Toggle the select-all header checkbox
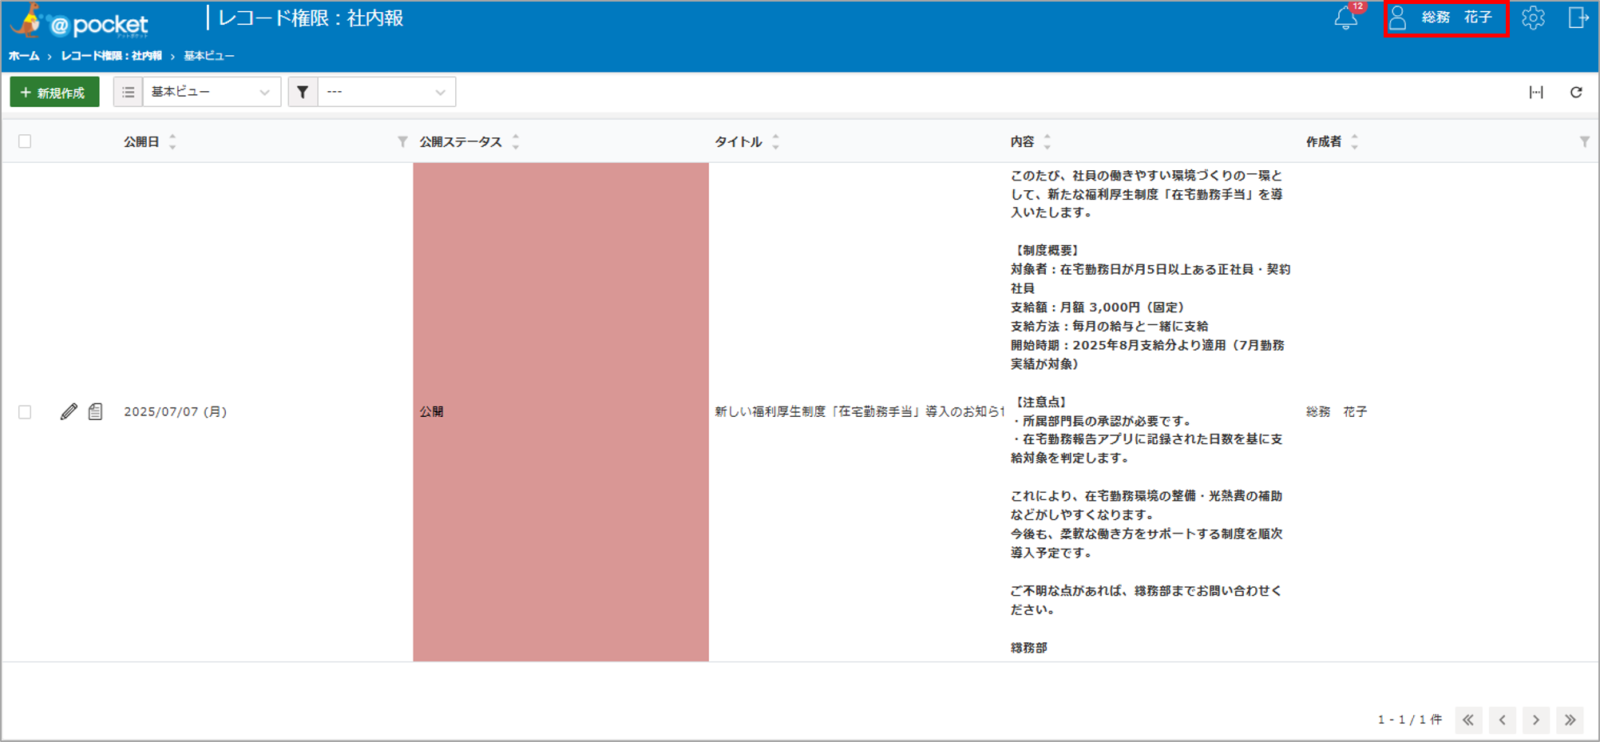Screen dimensions: 1600x742 (x=25, y=142)
